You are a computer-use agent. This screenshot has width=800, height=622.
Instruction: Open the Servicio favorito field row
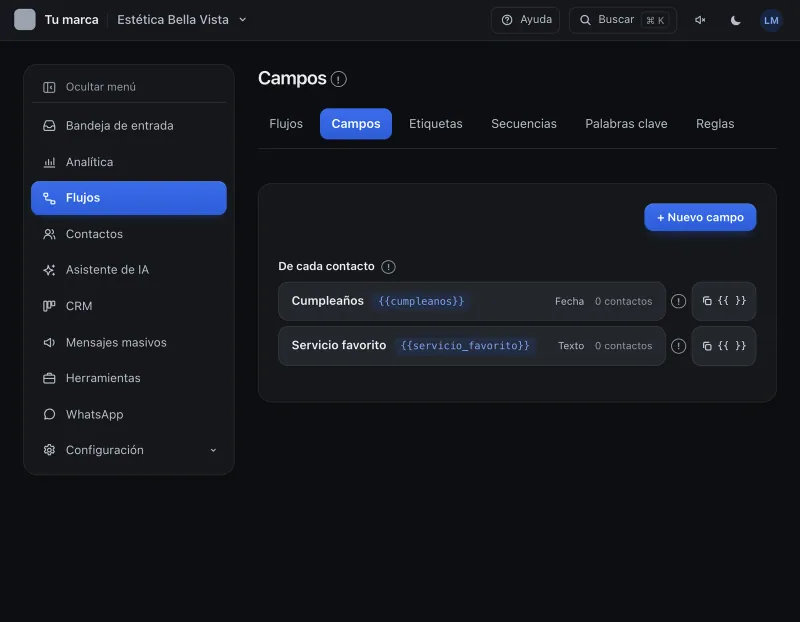click(x=471, y=346)
